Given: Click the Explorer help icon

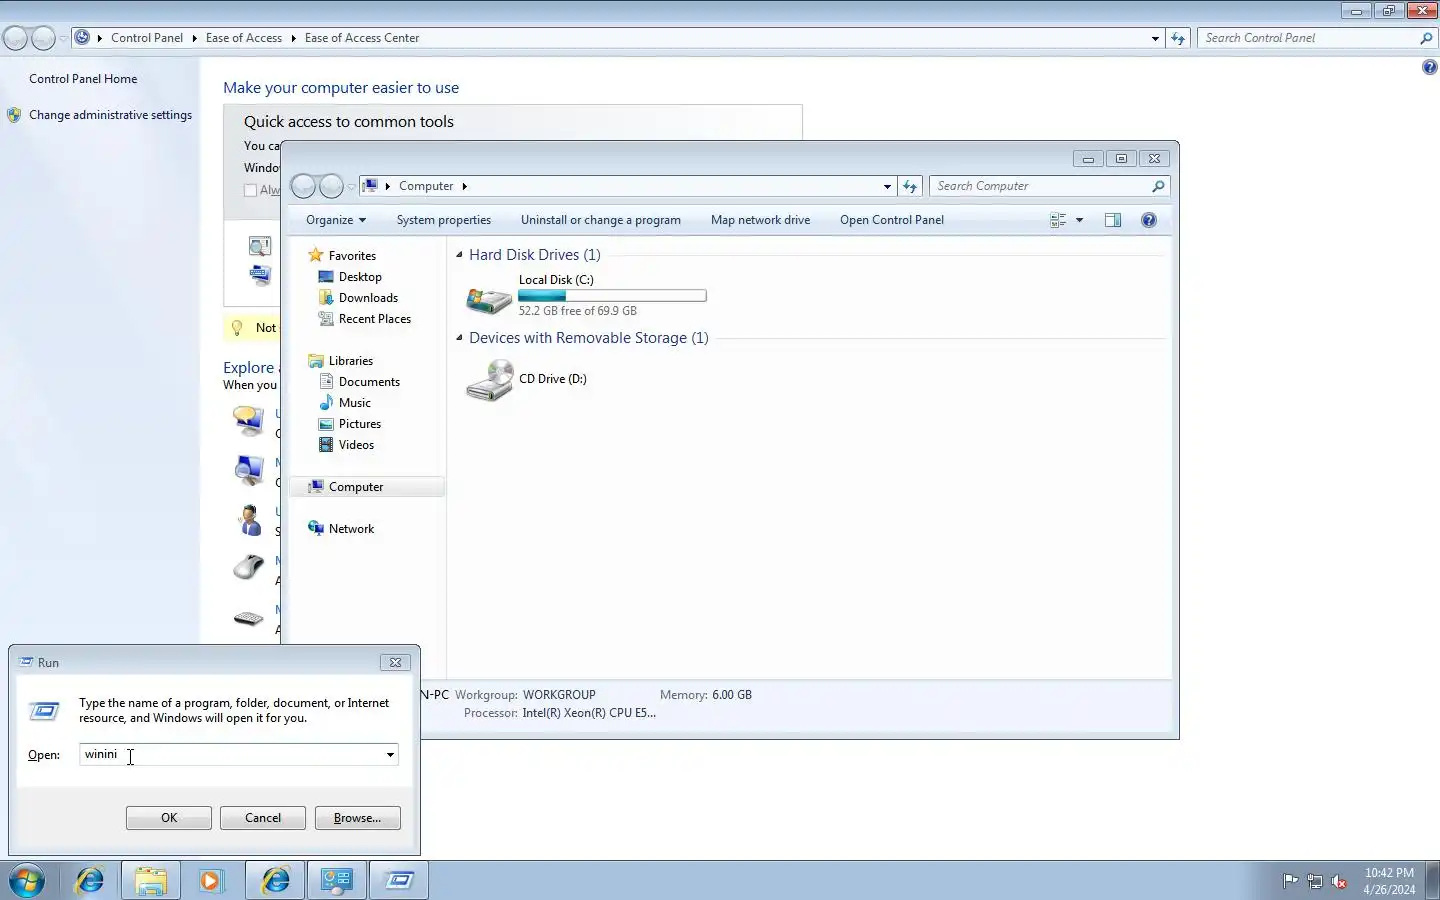Looking at the screenshot, I should pyautogui.click(x=1149, y=220).
